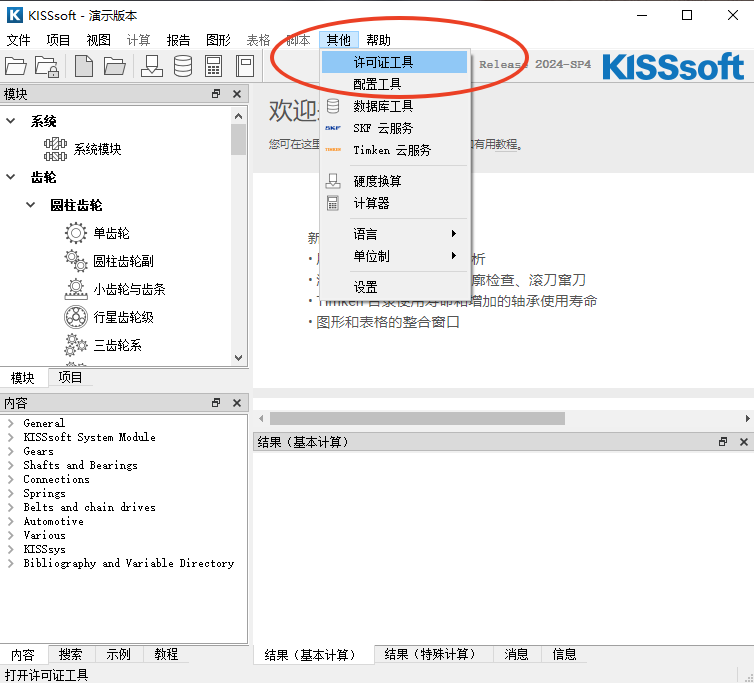Screen dimensions: 754x683
Task: Open the 报告 menu
Action: (x=178, y=40)
